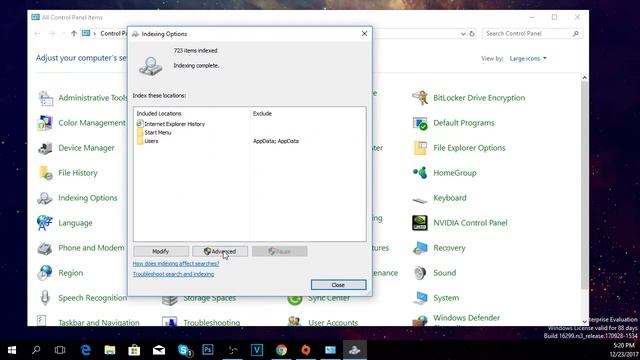Click the Modify button
The image size is (640, 360).
point(161,251)
